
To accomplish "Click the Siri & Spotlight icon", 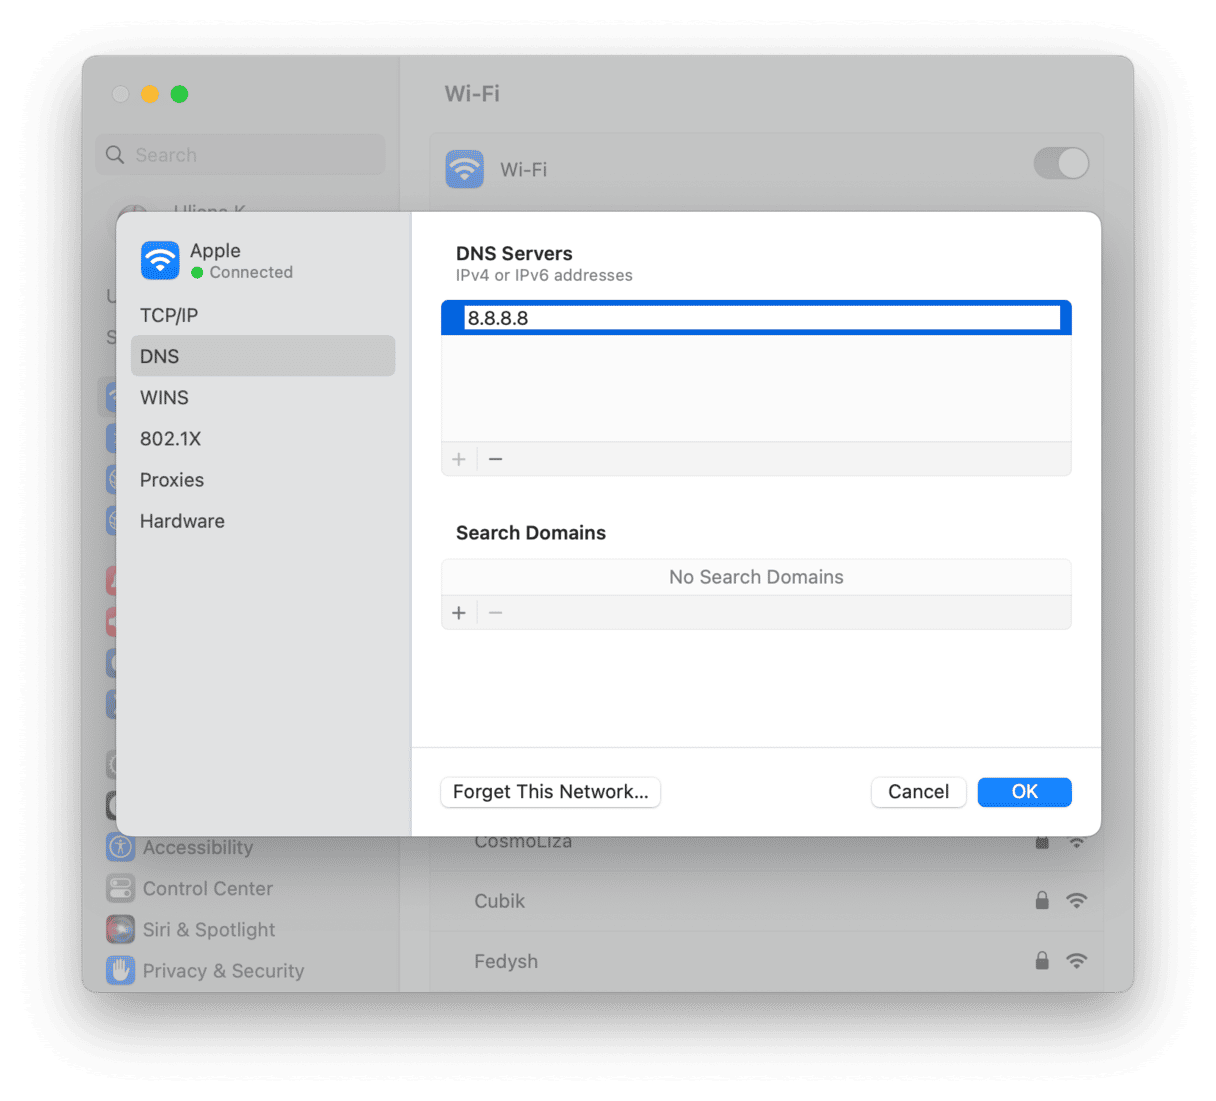I will (x=120, y=929).
